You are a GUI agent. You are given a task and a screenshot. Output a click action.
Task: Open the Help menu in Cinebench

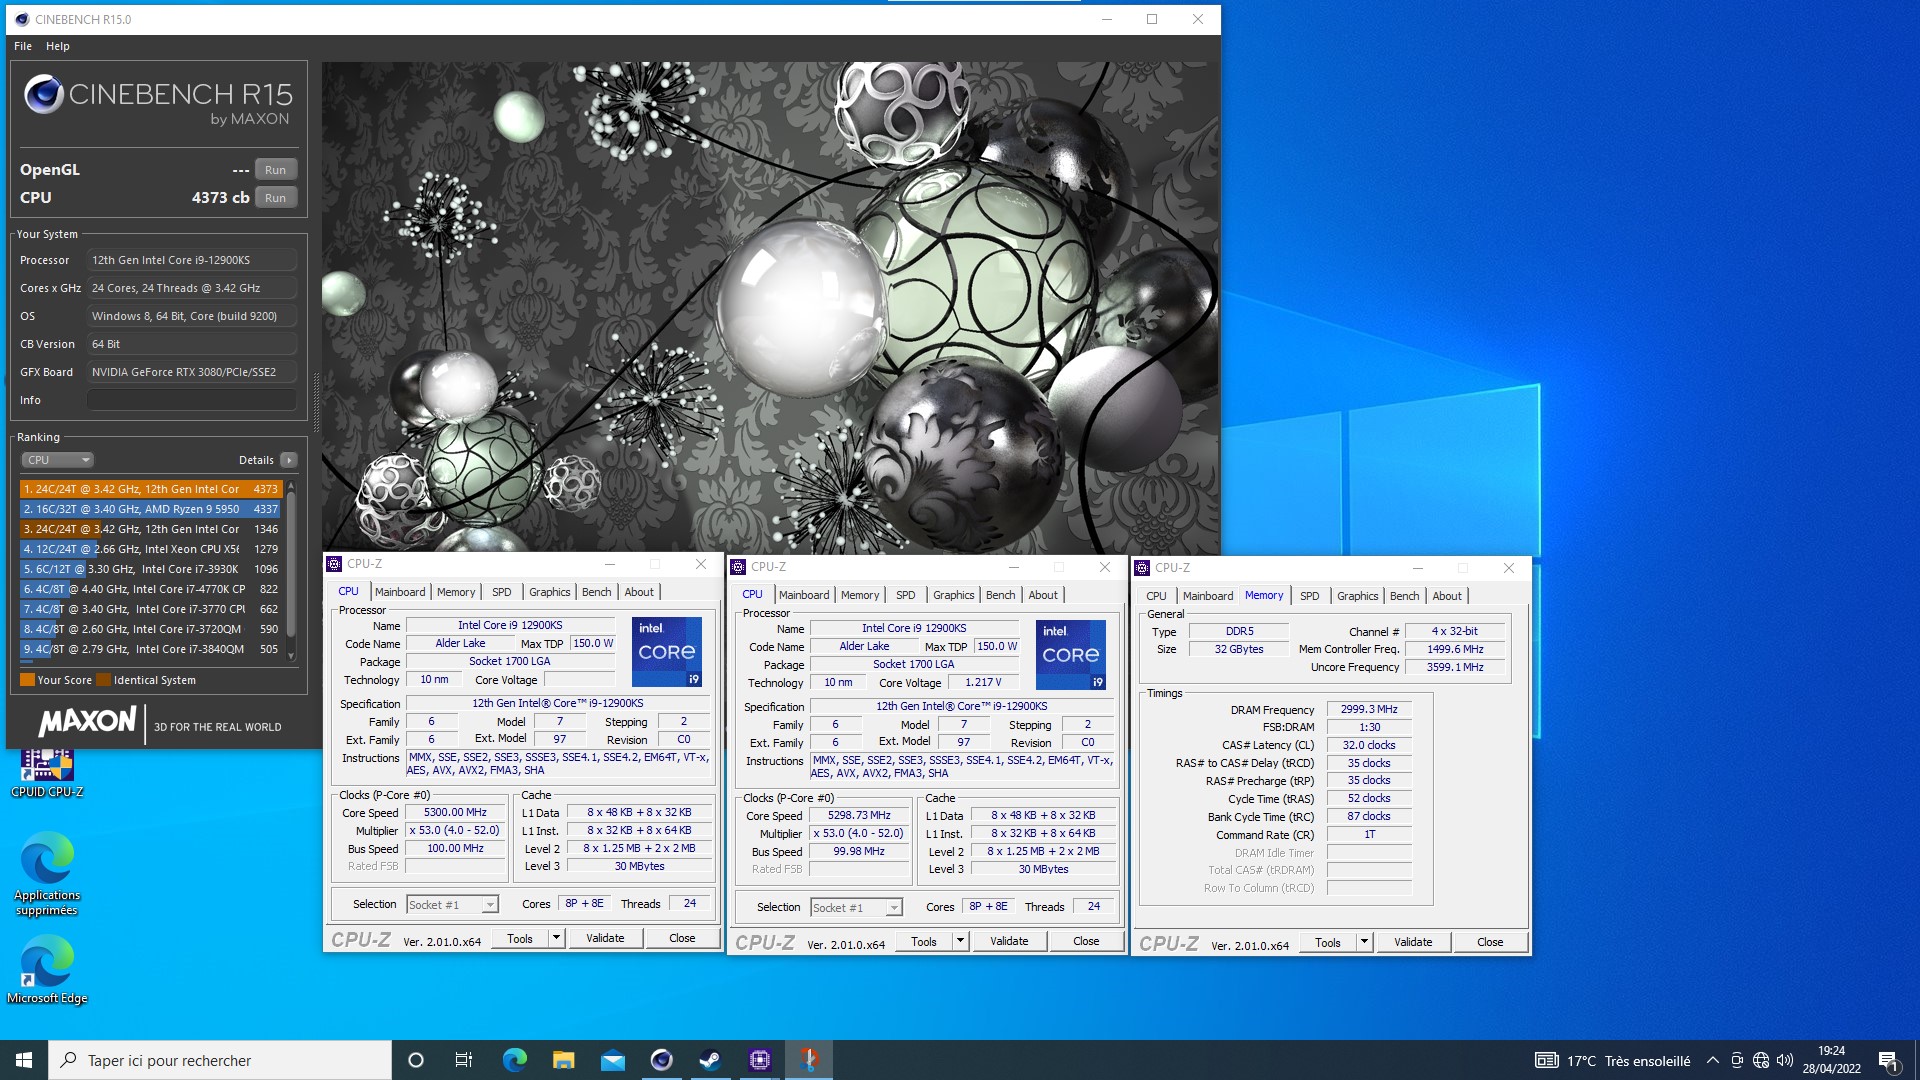pos(58,46)
